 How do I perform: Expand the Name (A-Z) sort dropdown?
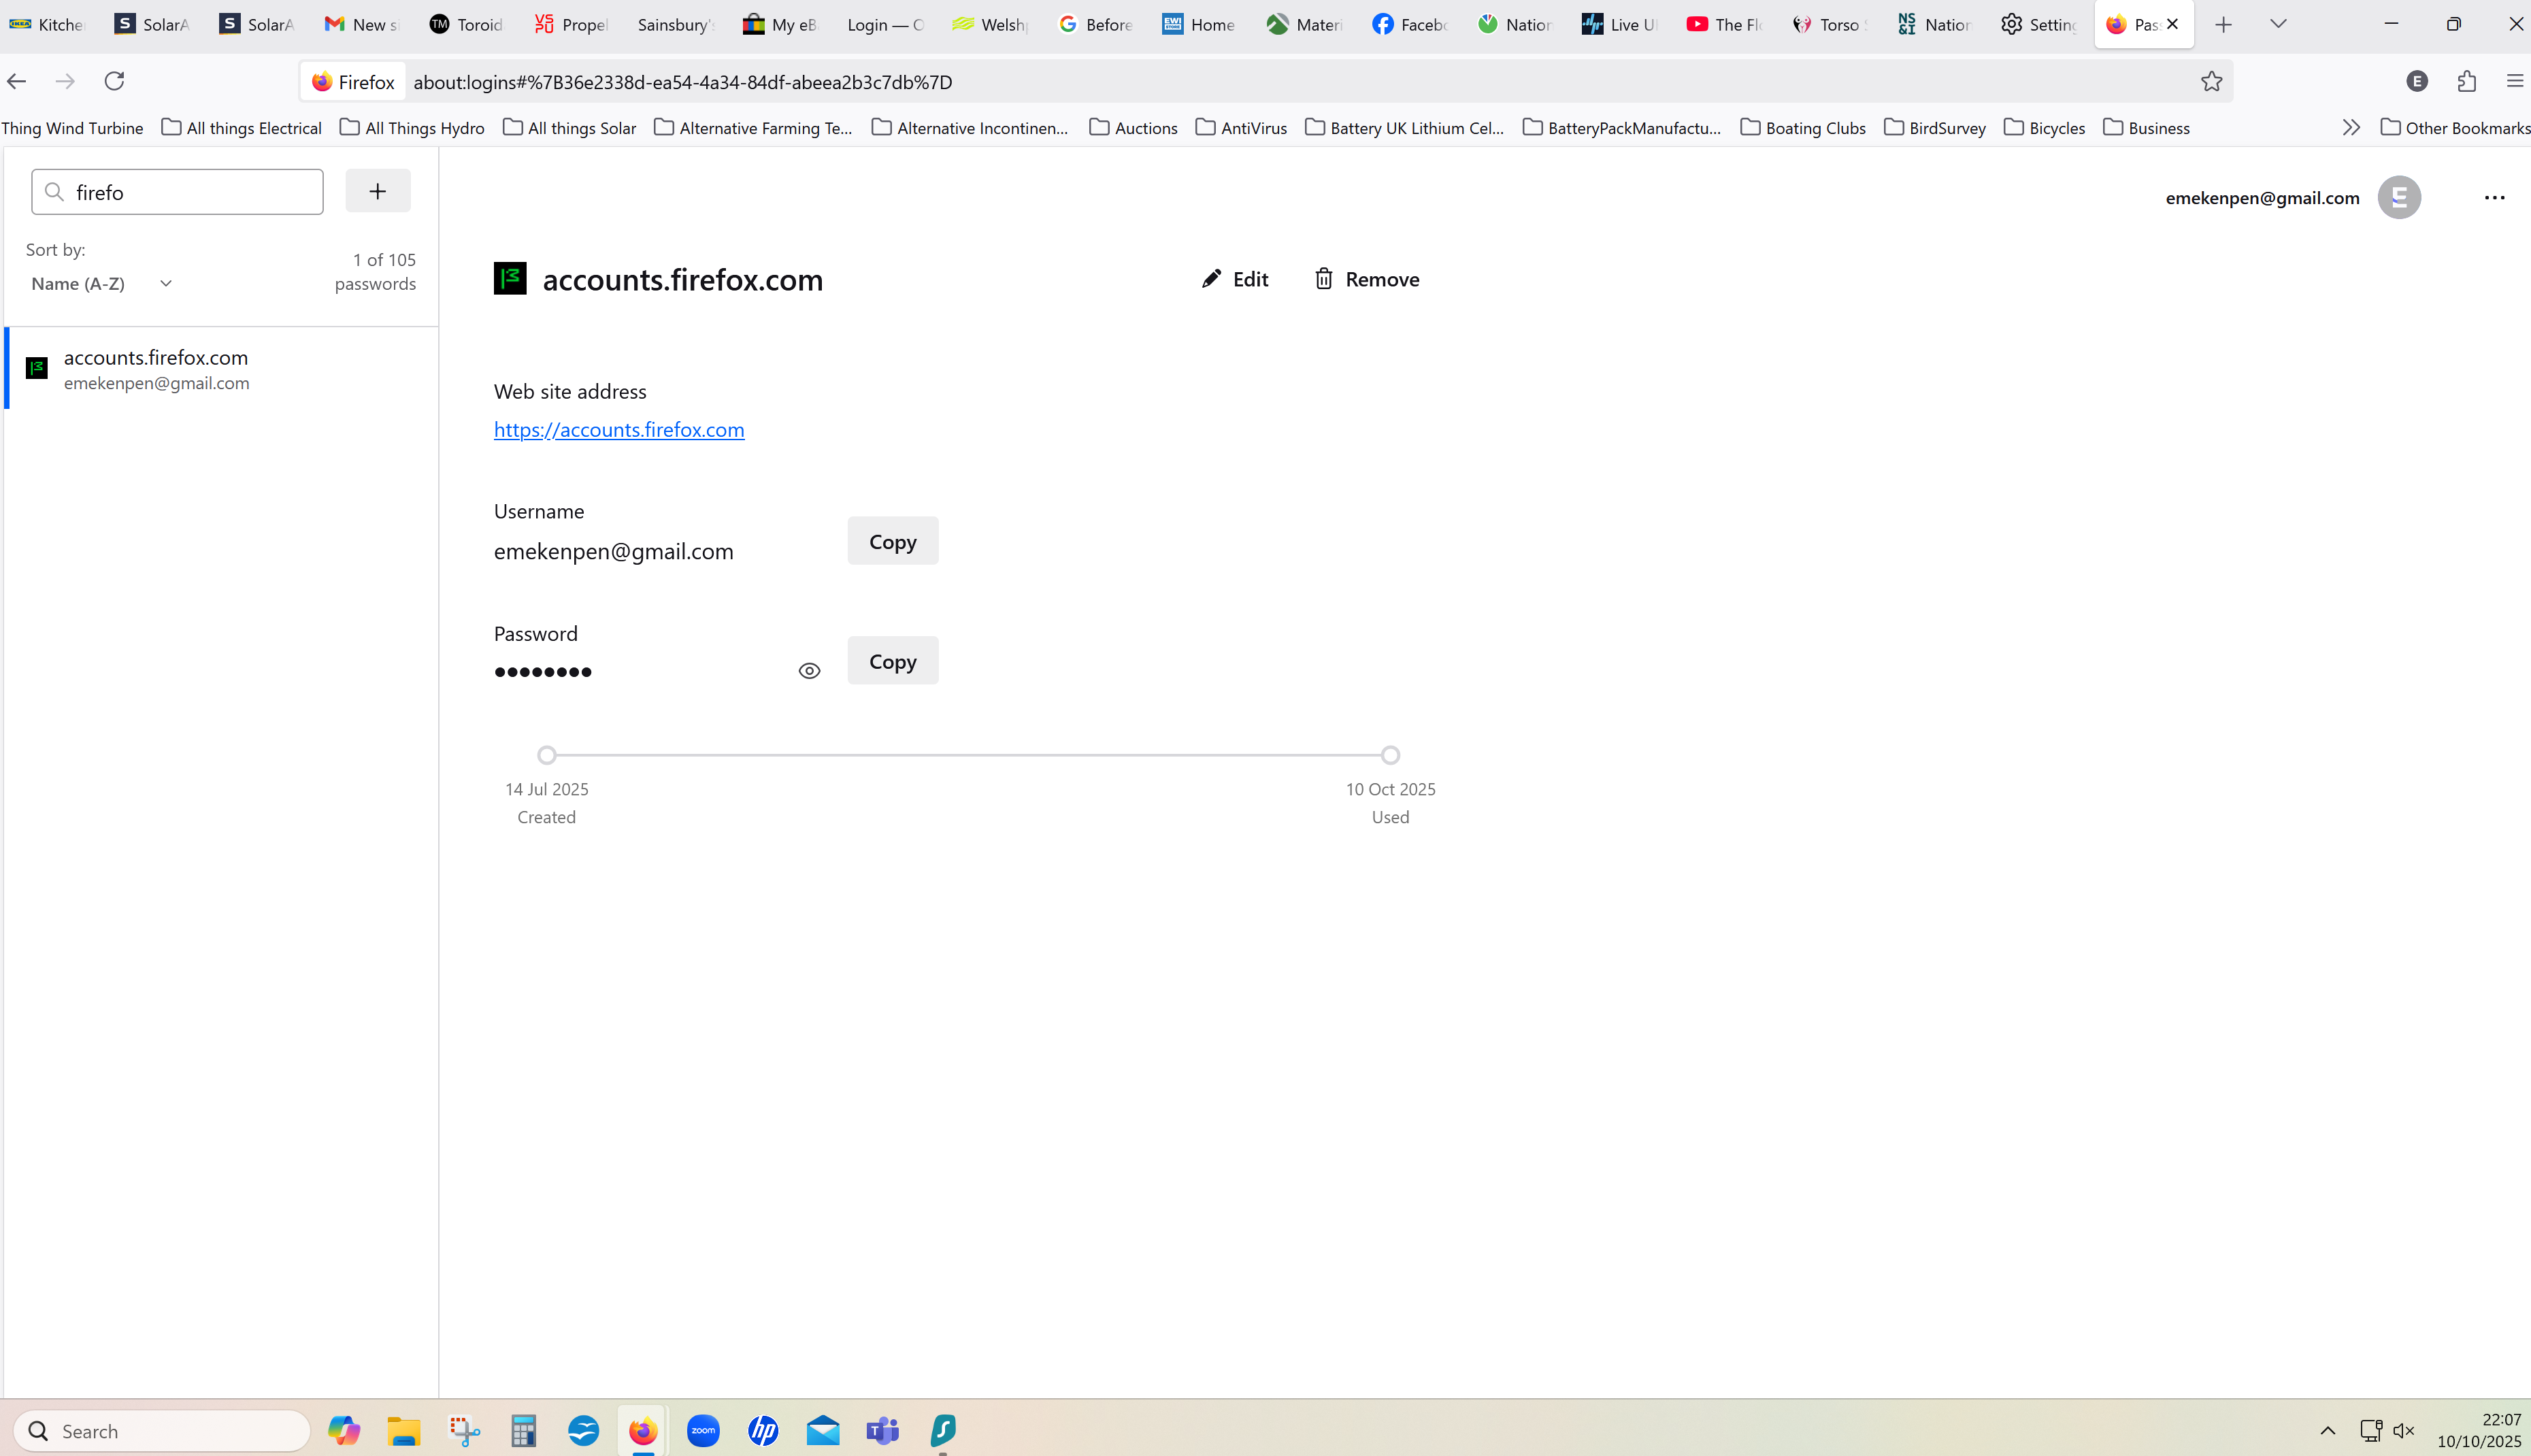(x=102, y=284)
